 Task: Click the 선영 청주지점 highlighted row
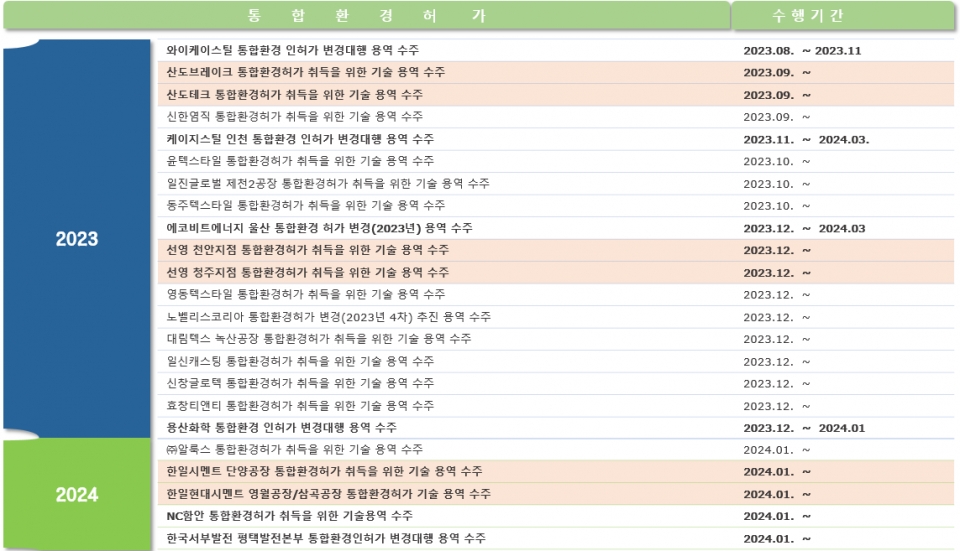pyautogui.click(x=308, y=272)
